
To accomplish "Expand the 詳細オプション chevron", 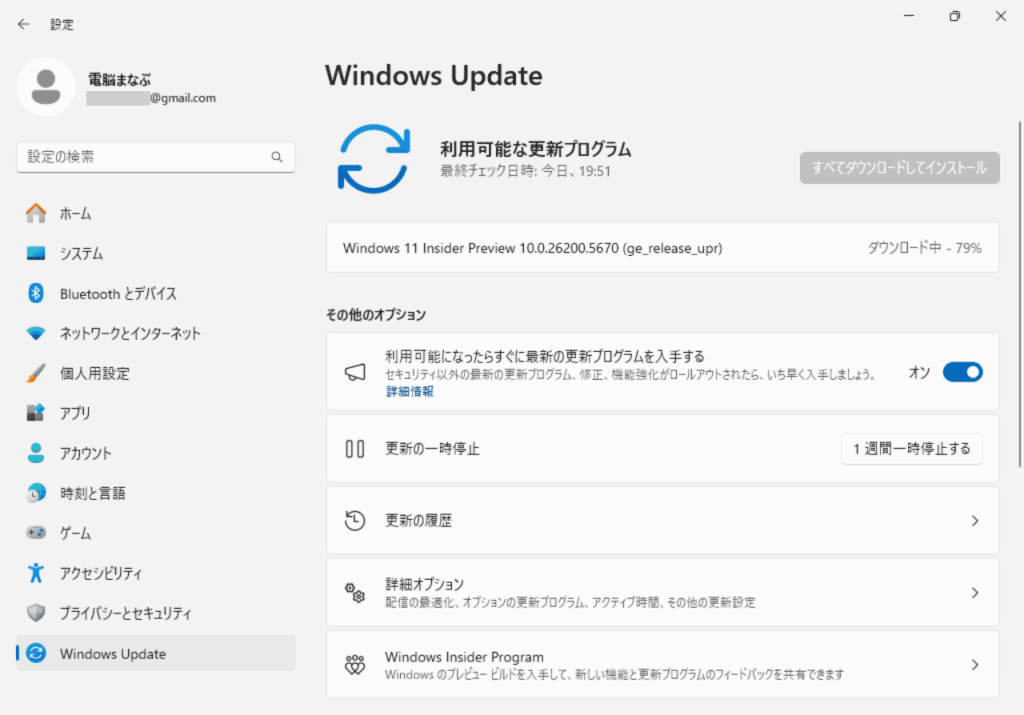I will click(x=975, y=592).
